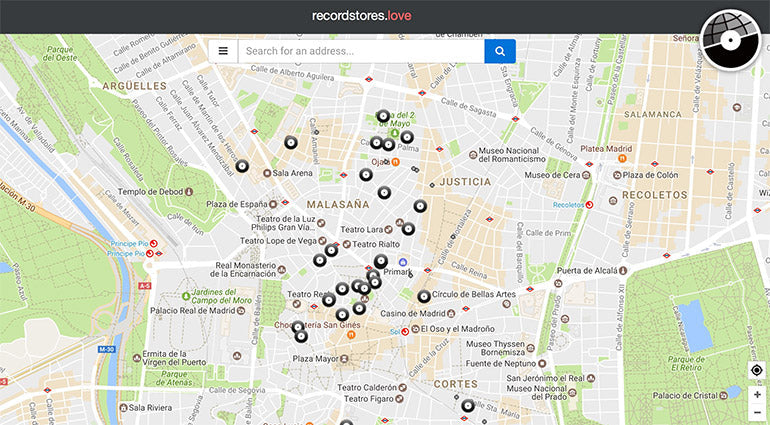Open the record marker at Plaza del 2 de Mayo
This screenshot has width=770, height=425.
coord(383,117)
